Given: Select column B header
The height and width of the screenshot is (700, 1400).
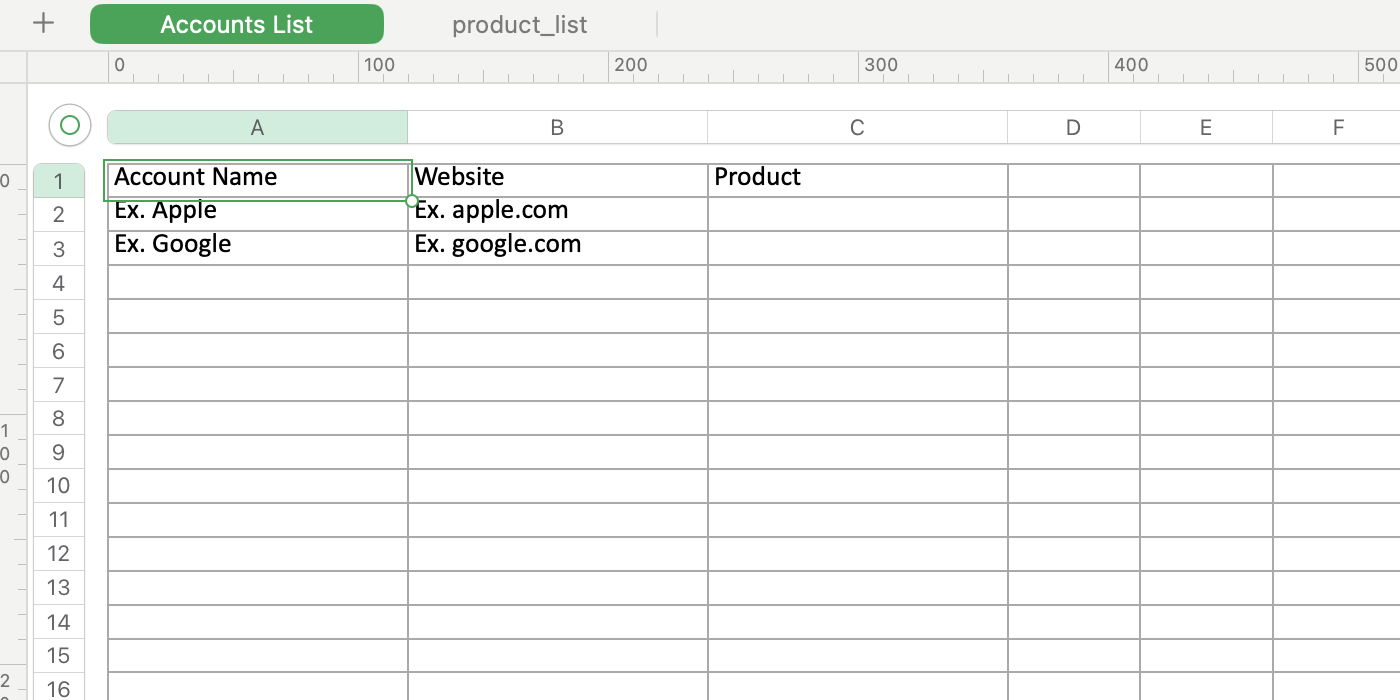Looking at the screenshot, I should click(x=557, y=127).
